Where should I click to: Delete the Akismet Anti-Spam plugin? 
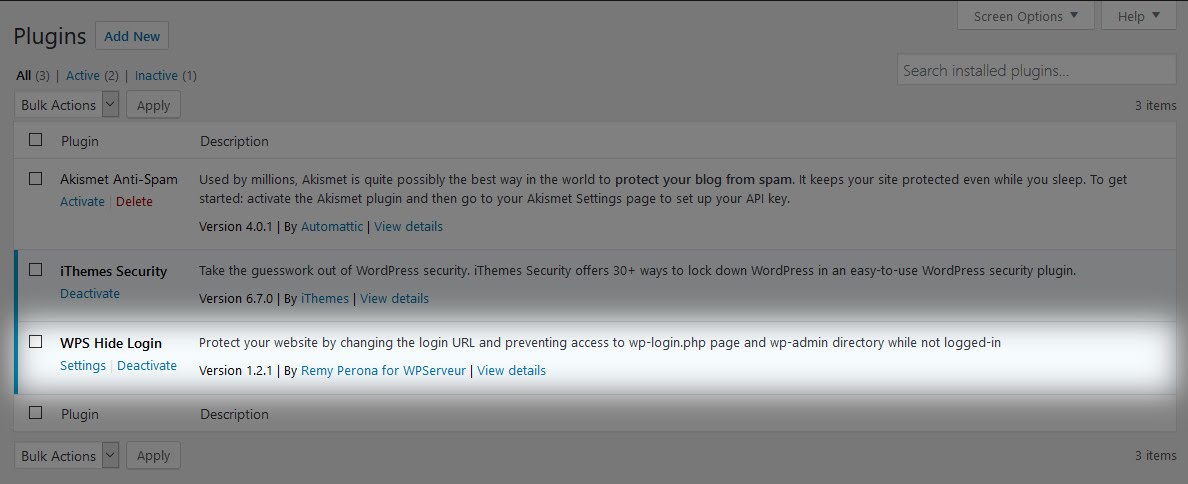coord(134,201)
